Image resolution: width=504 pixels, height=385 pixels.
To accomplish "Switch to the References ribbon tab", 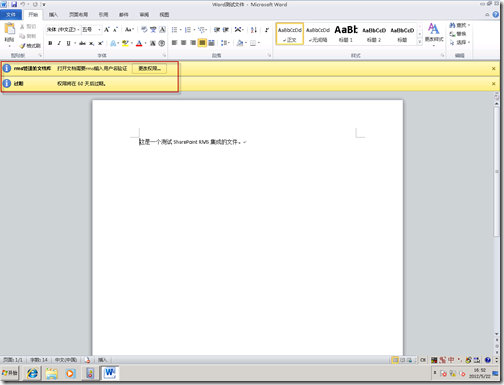I will [x=103, y=15].
